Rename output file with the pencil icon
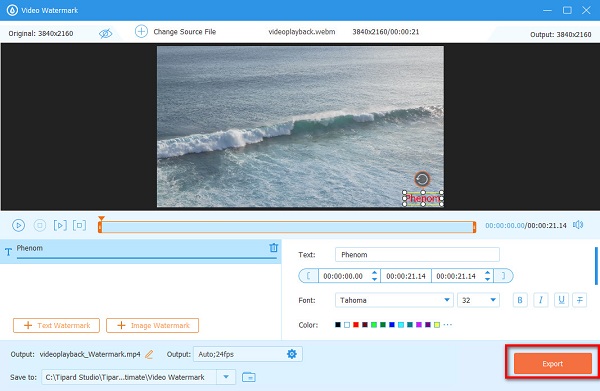This screenshot has height=391, width=600. 149,354
